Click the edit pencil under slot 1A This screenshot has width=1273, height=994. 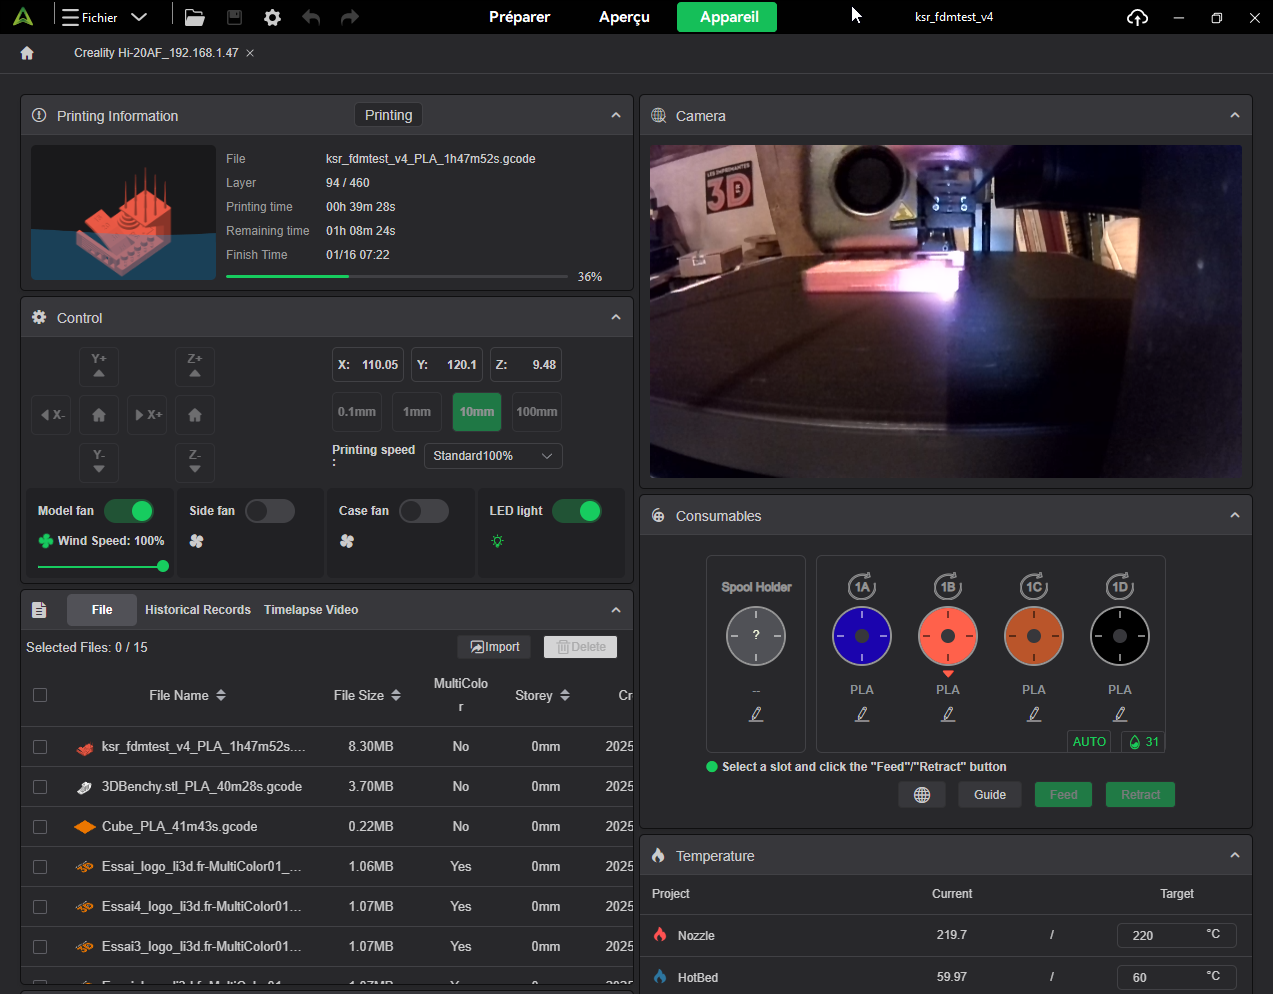[x=861, y=714]
